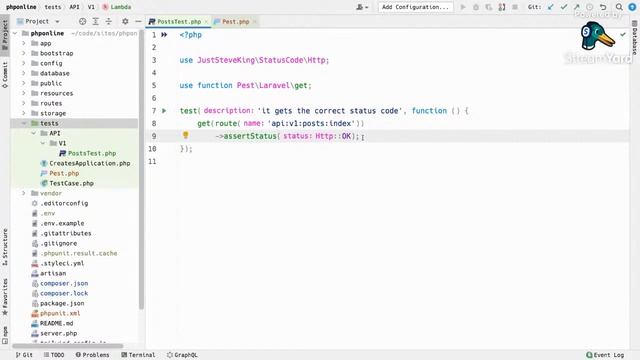This screenshot has height=360, width=640.
Task: Expand the routes folder
Action: [x=24, y=103]
